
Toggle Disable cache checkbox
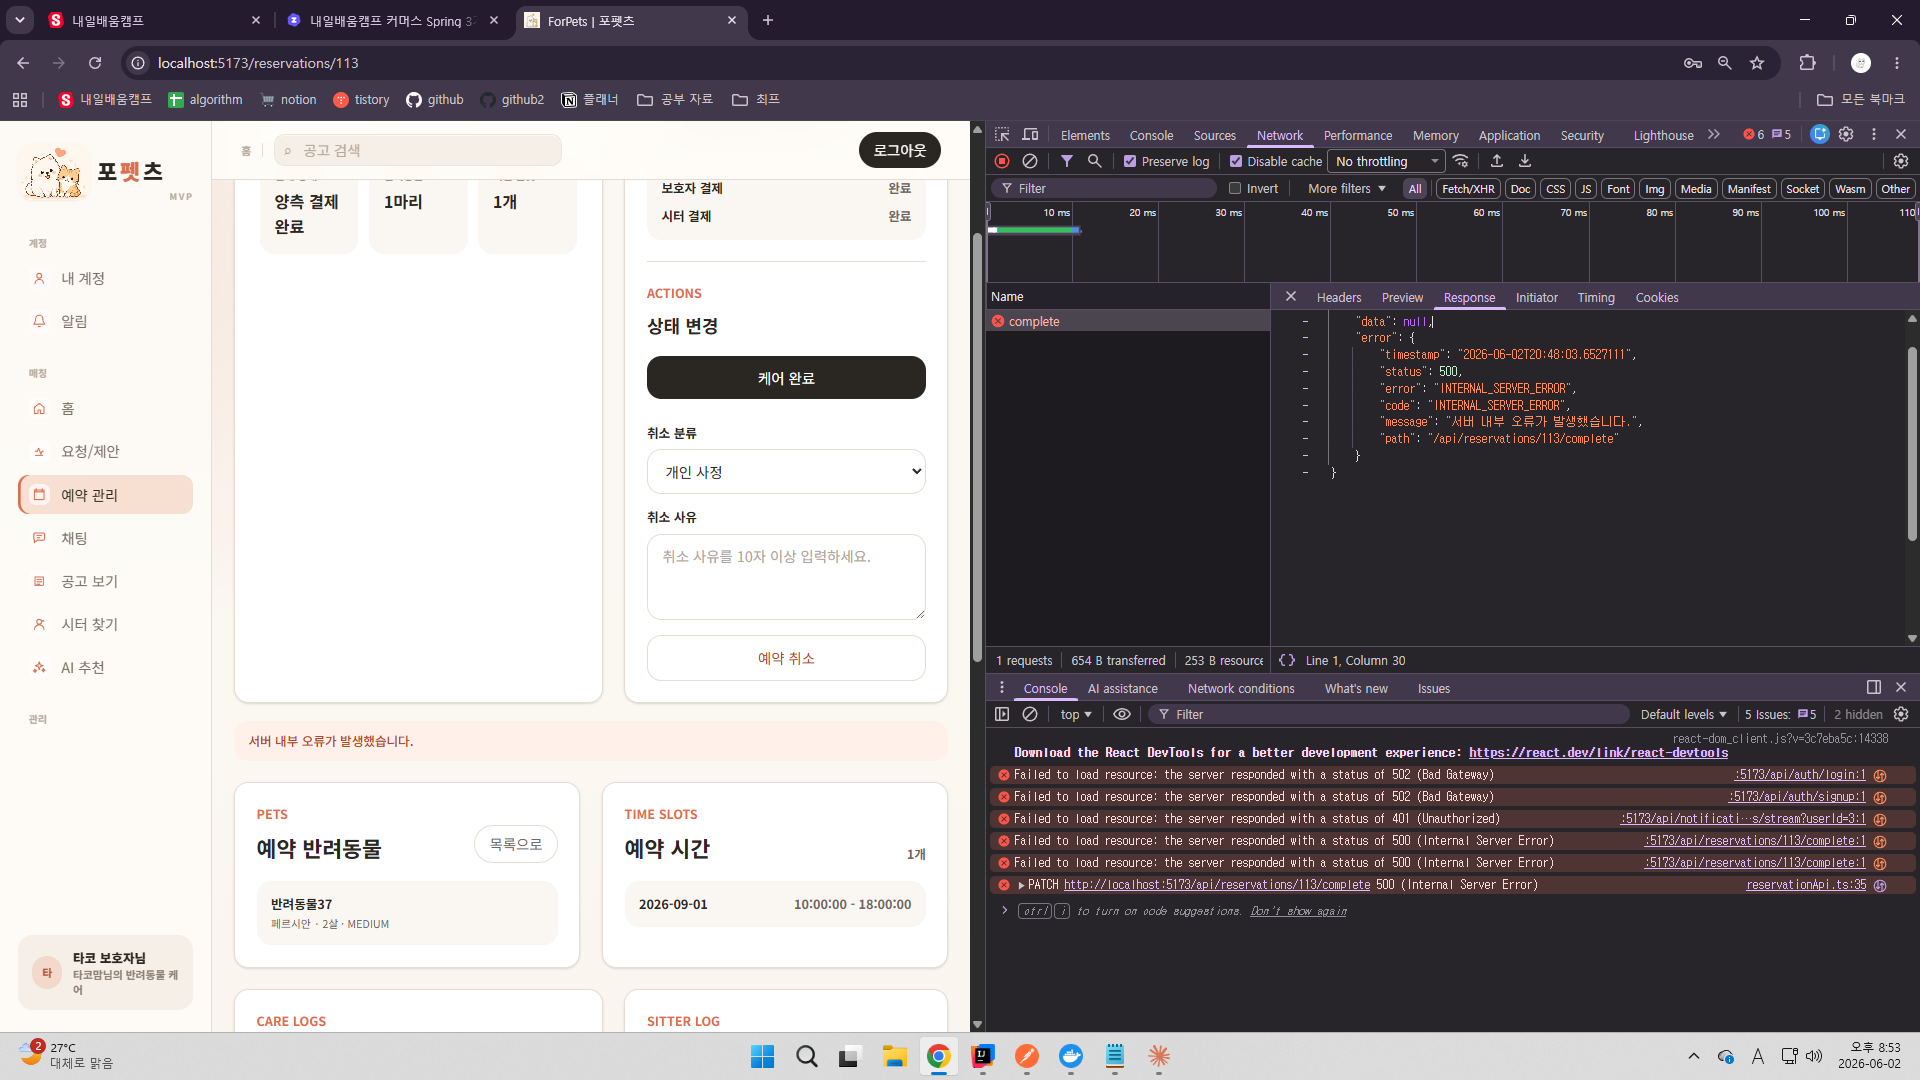[x=1236, y=161]
